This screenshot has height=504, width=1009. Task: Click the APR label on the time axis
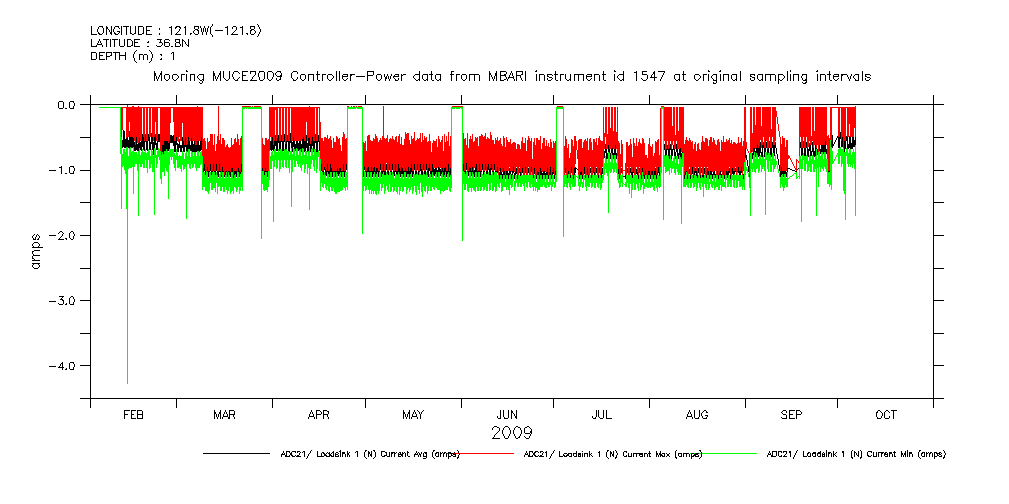[x=318, y=414]
